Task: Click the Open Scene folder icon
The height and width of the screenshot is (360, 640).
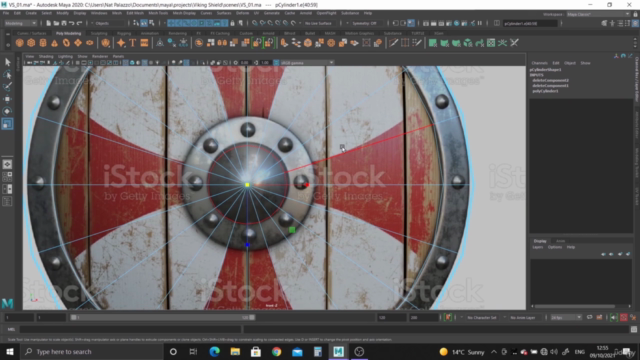Action: coord(56,23)
